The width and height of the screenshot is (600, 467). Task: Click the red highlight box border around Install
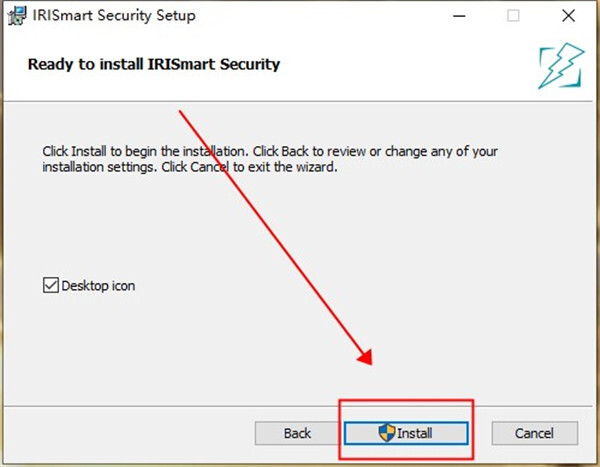point(406,400)
